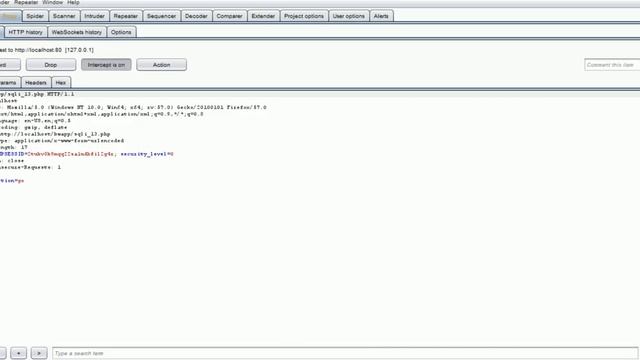
Task: Open the User options tab
Action: coord(349,16)
